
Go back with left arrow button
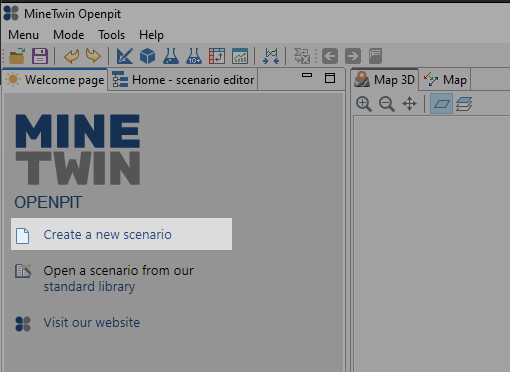[x=330, y=56]
